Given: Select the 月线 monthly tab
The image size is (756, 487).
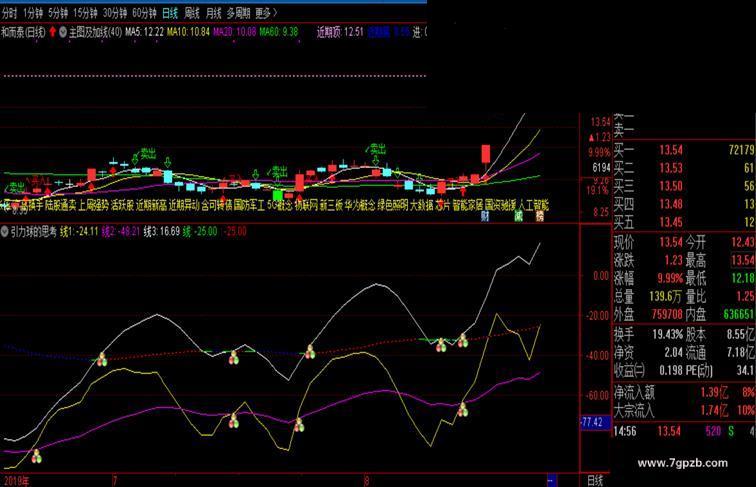Looking at the screenshot, I should click(213, 14).
